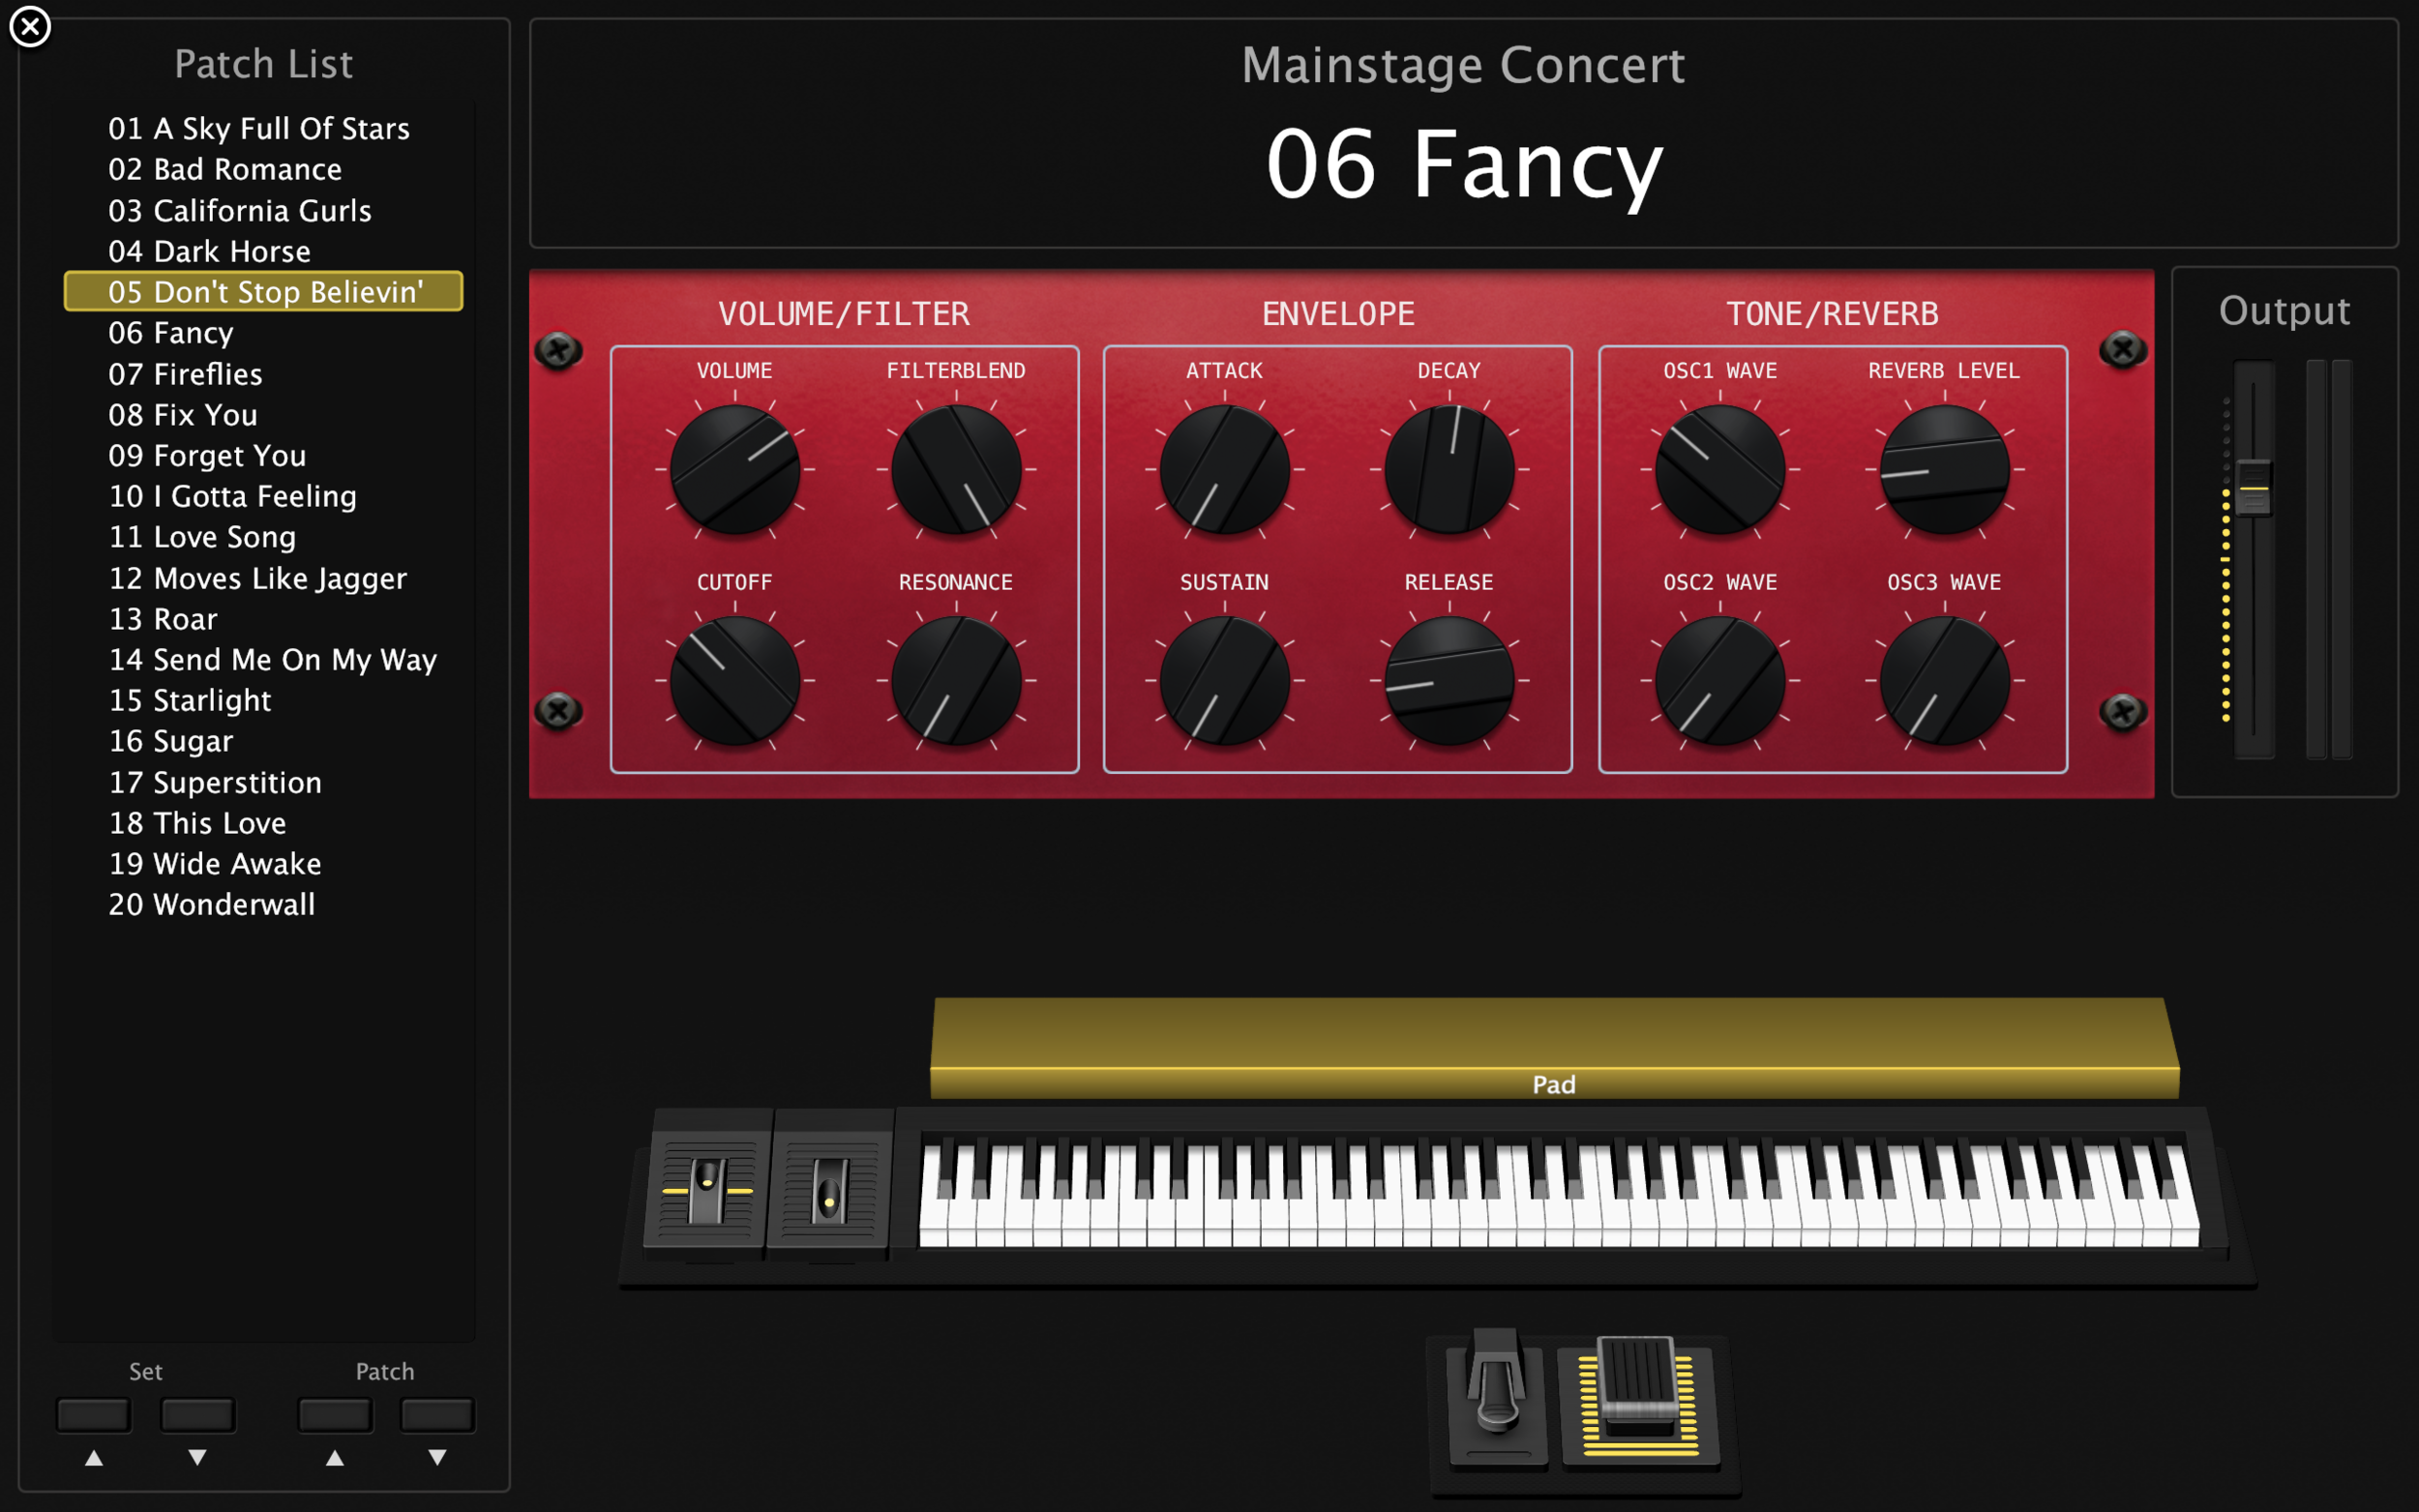Click the modulation wheel

(x=829, y=1190)
